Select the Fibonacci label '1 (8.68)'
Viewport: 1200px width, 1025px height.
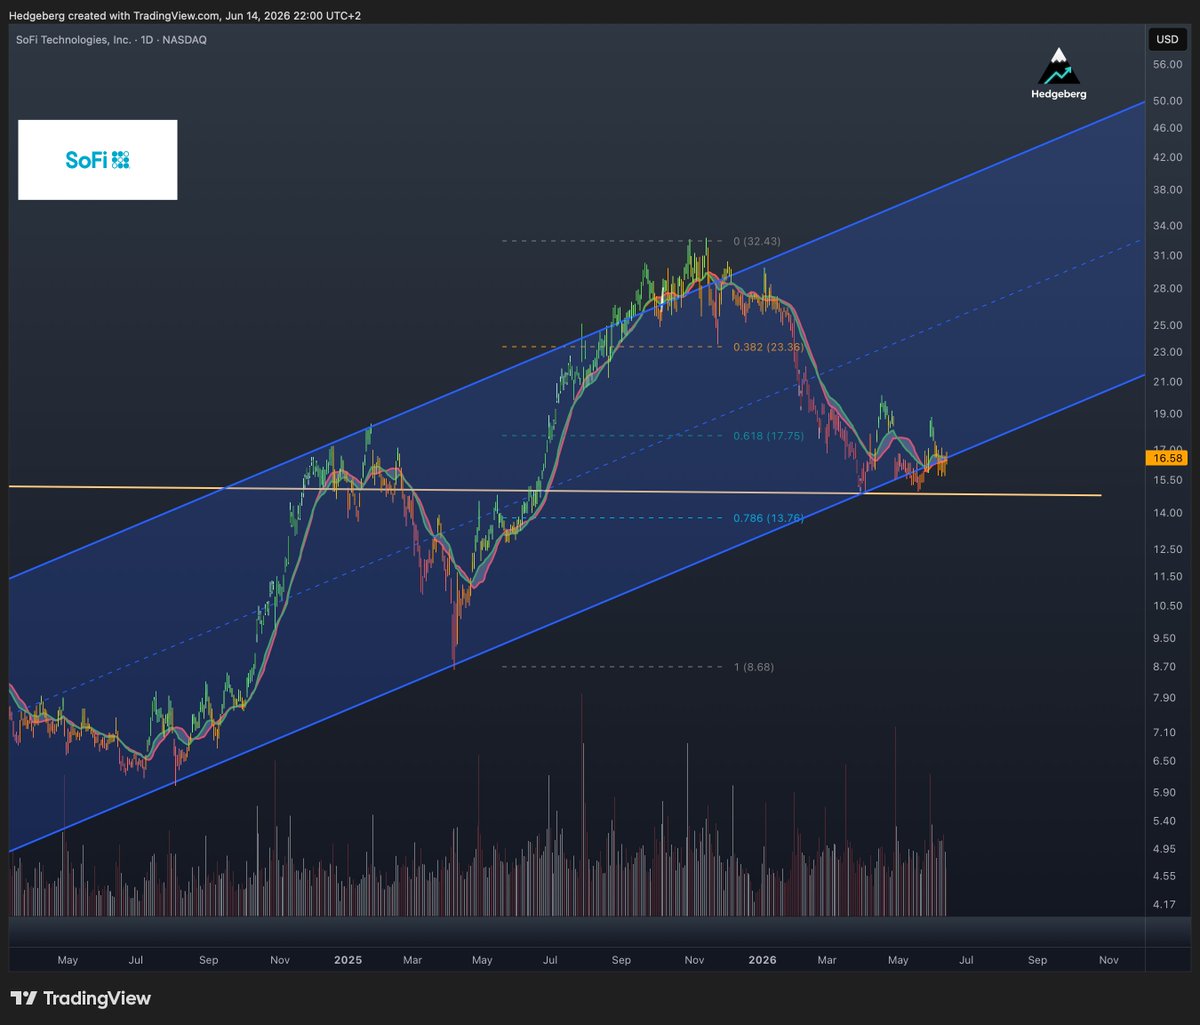[755, 667]
